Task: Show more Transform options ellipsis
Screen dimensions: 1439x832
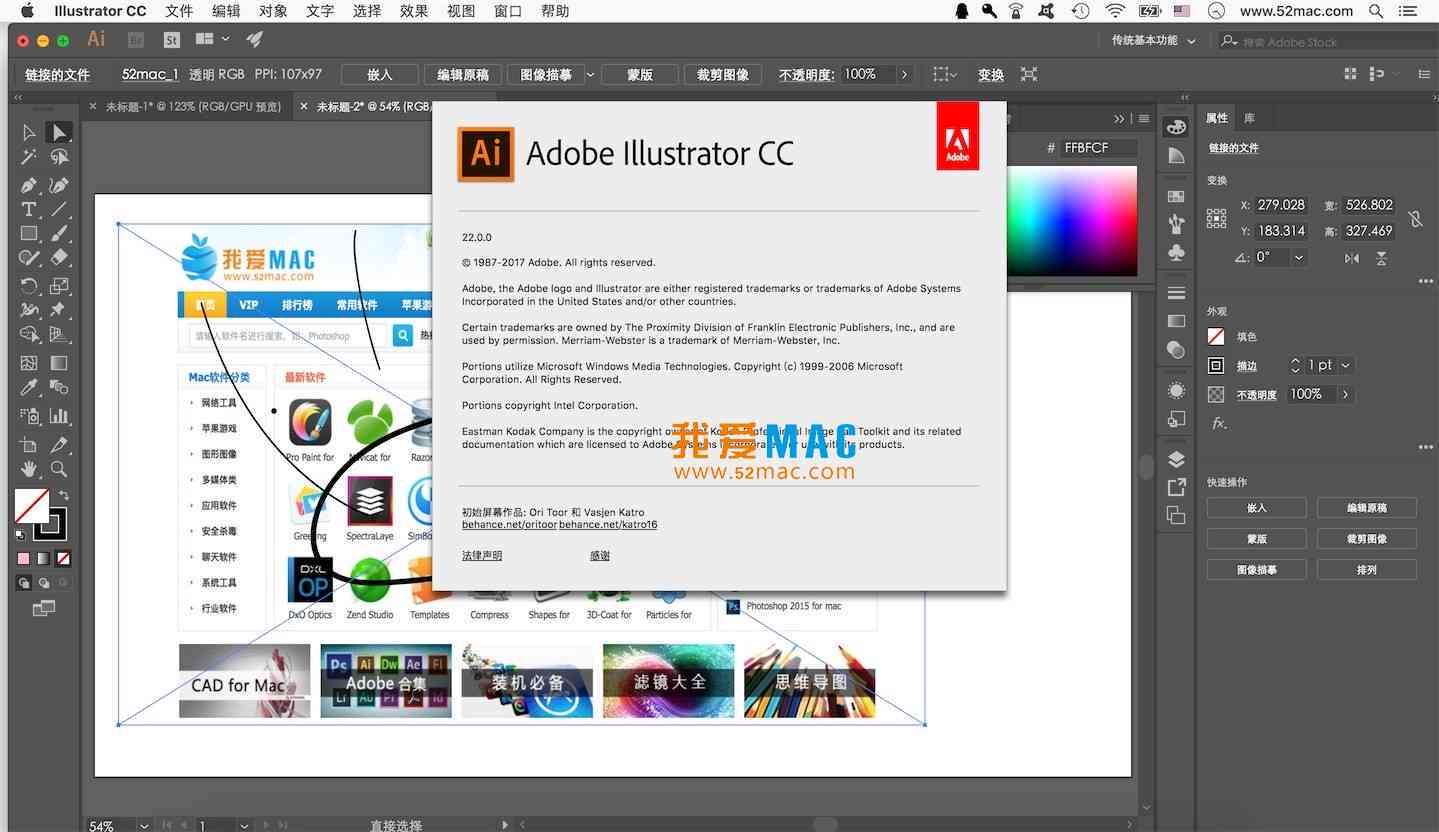Action: click(x=1425, y=282)
